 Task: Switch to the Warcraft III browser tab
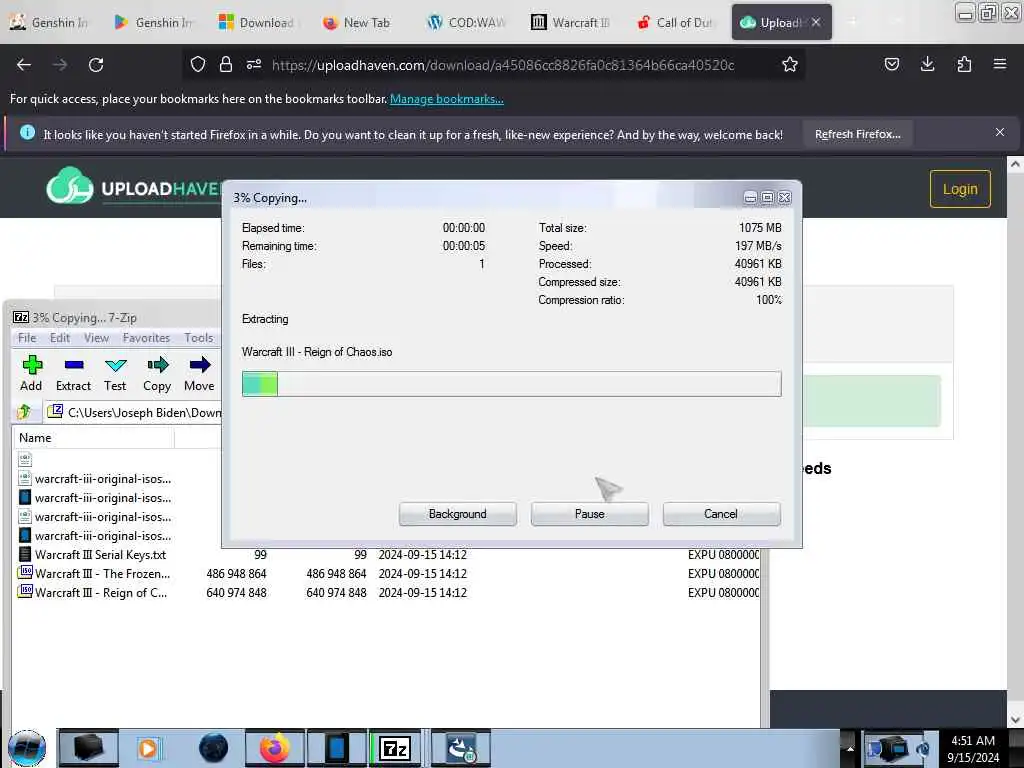point(571,22)
